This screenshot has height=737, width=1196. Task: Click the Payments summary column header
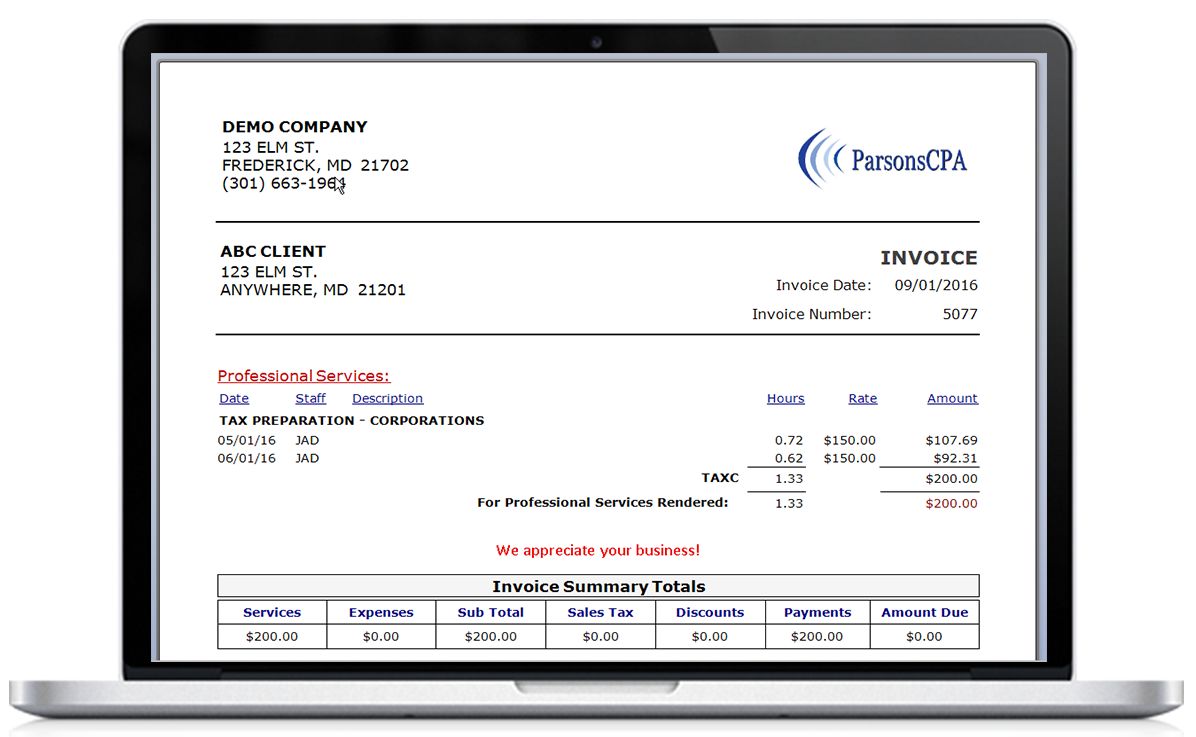[817, 613]
